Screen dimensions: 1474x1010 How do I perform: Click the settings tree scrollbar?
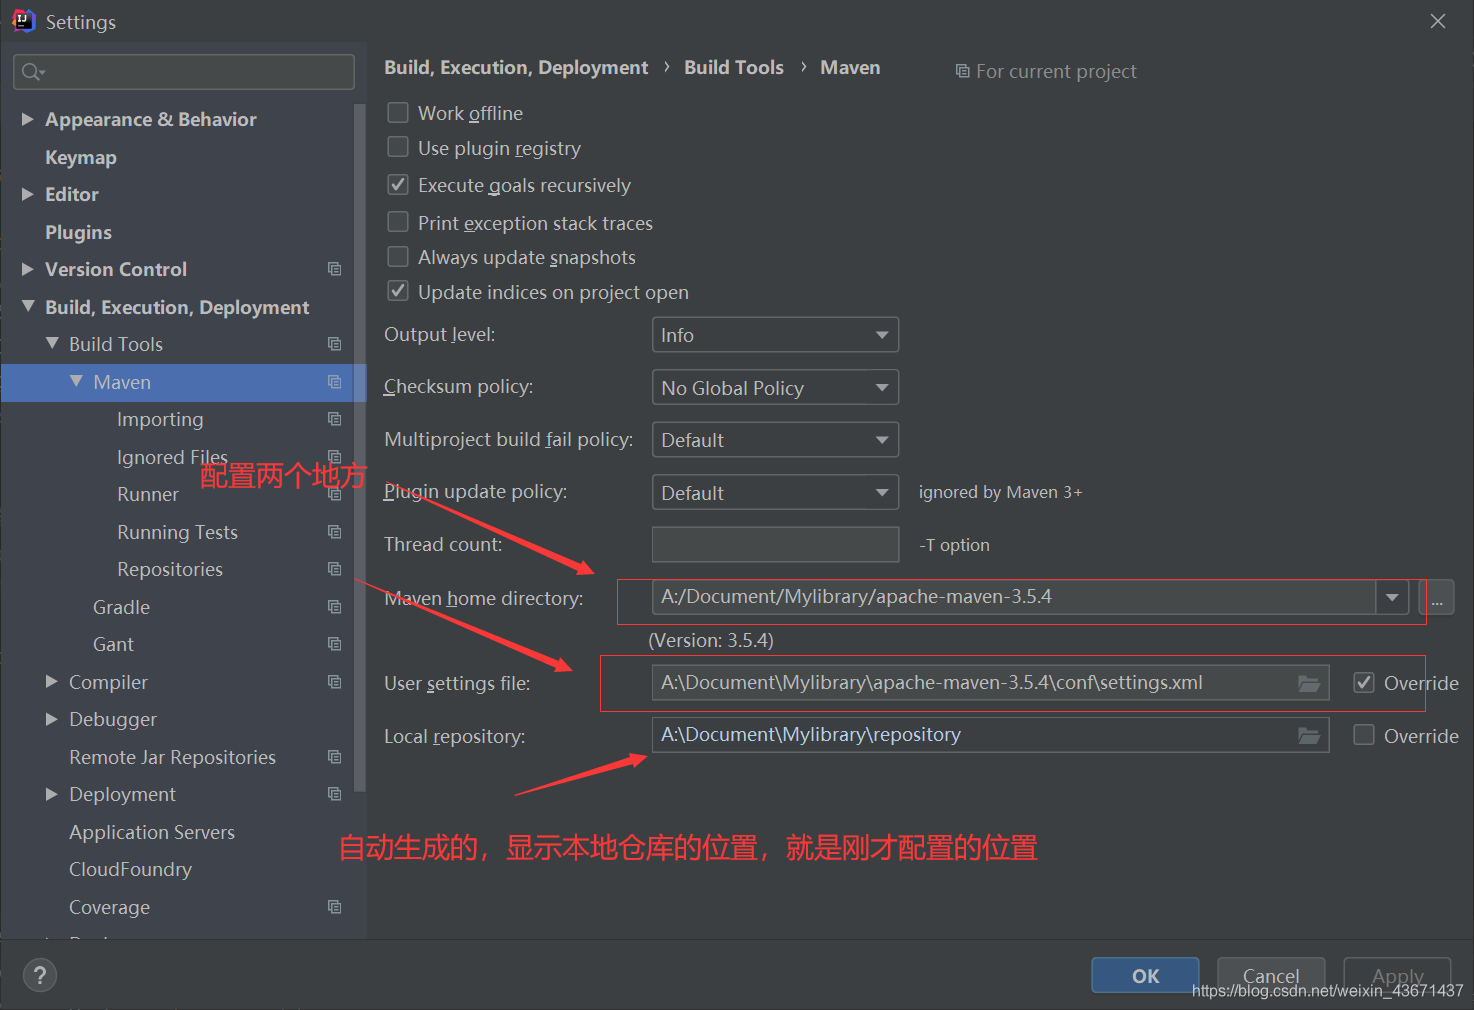(x=360, y=448)
